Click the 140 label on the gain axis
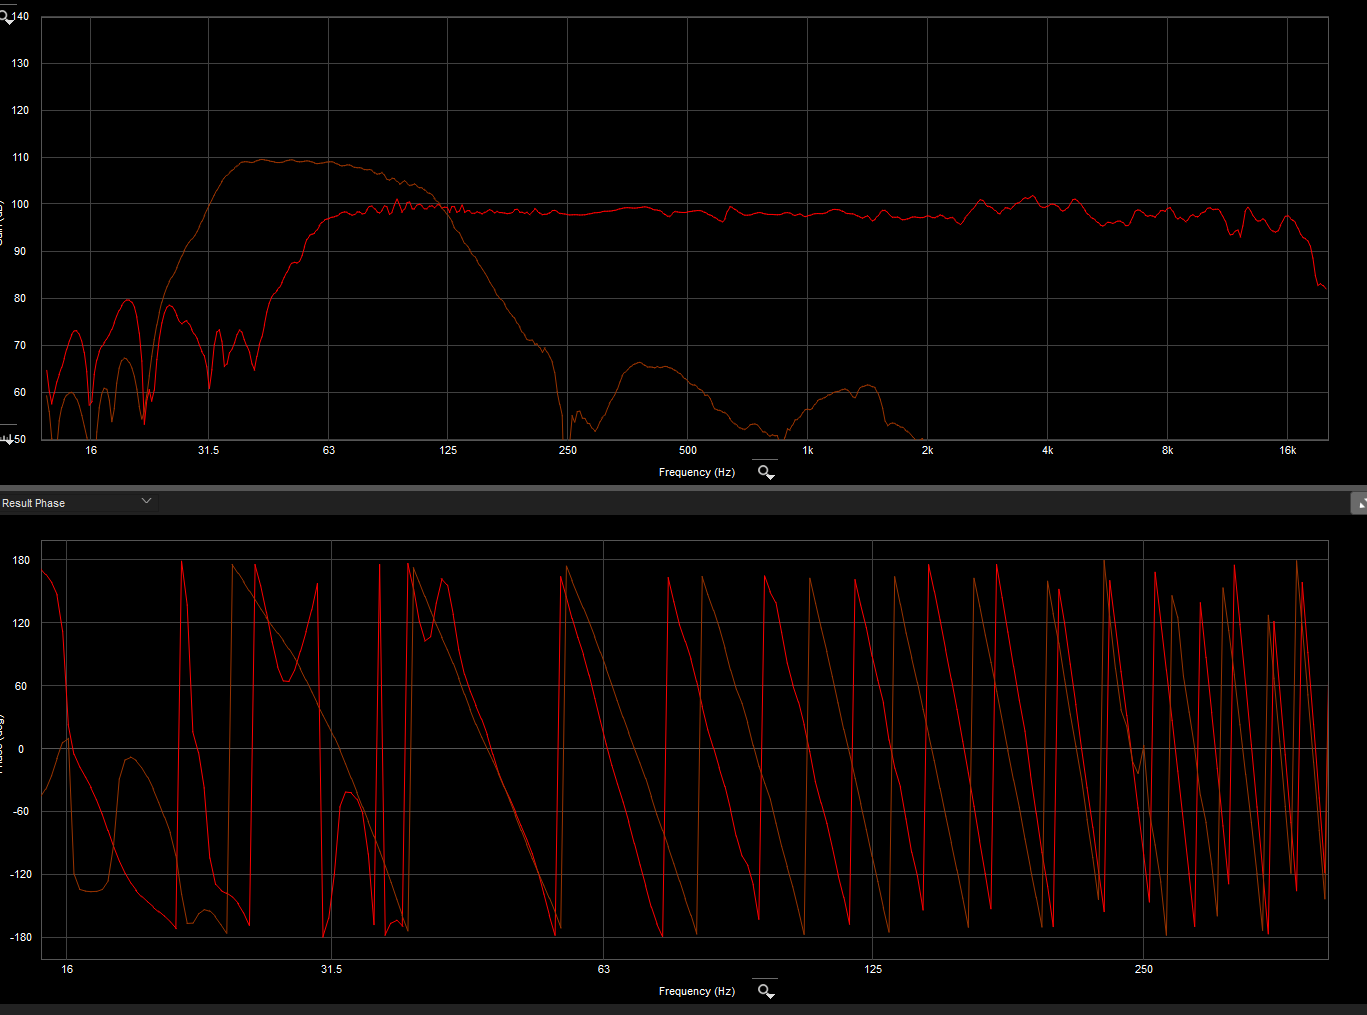The width and height of the screenshot is (1367, 1015). (20, 17)
